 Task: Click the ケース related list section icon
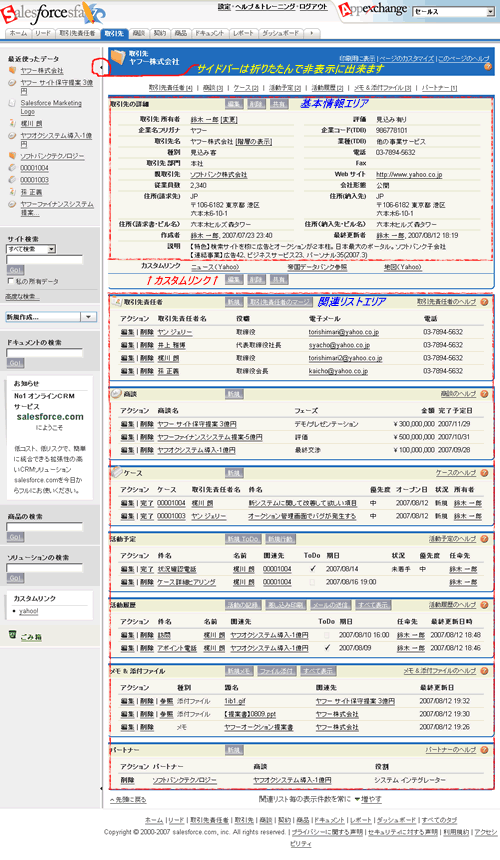116,472
